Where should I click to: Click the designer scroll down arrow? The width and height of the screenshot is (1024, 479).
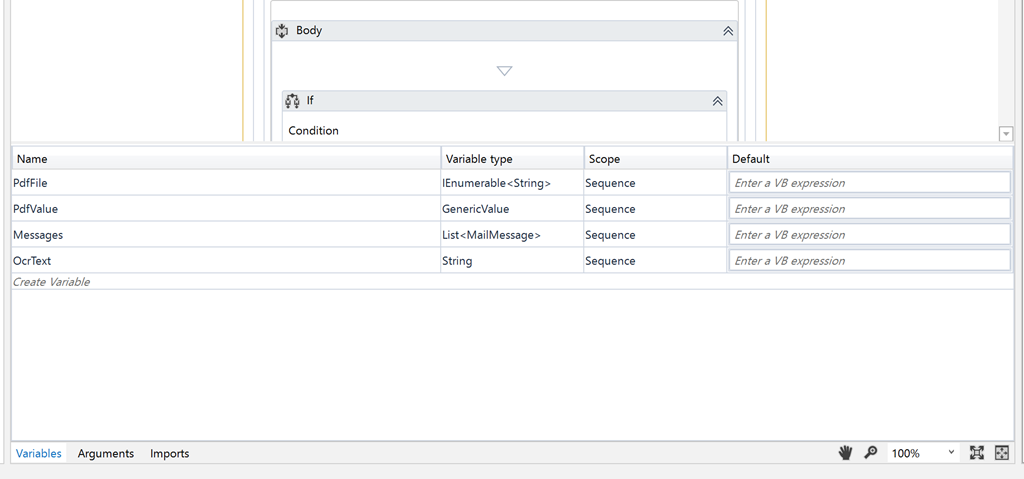click(1006, 134)
